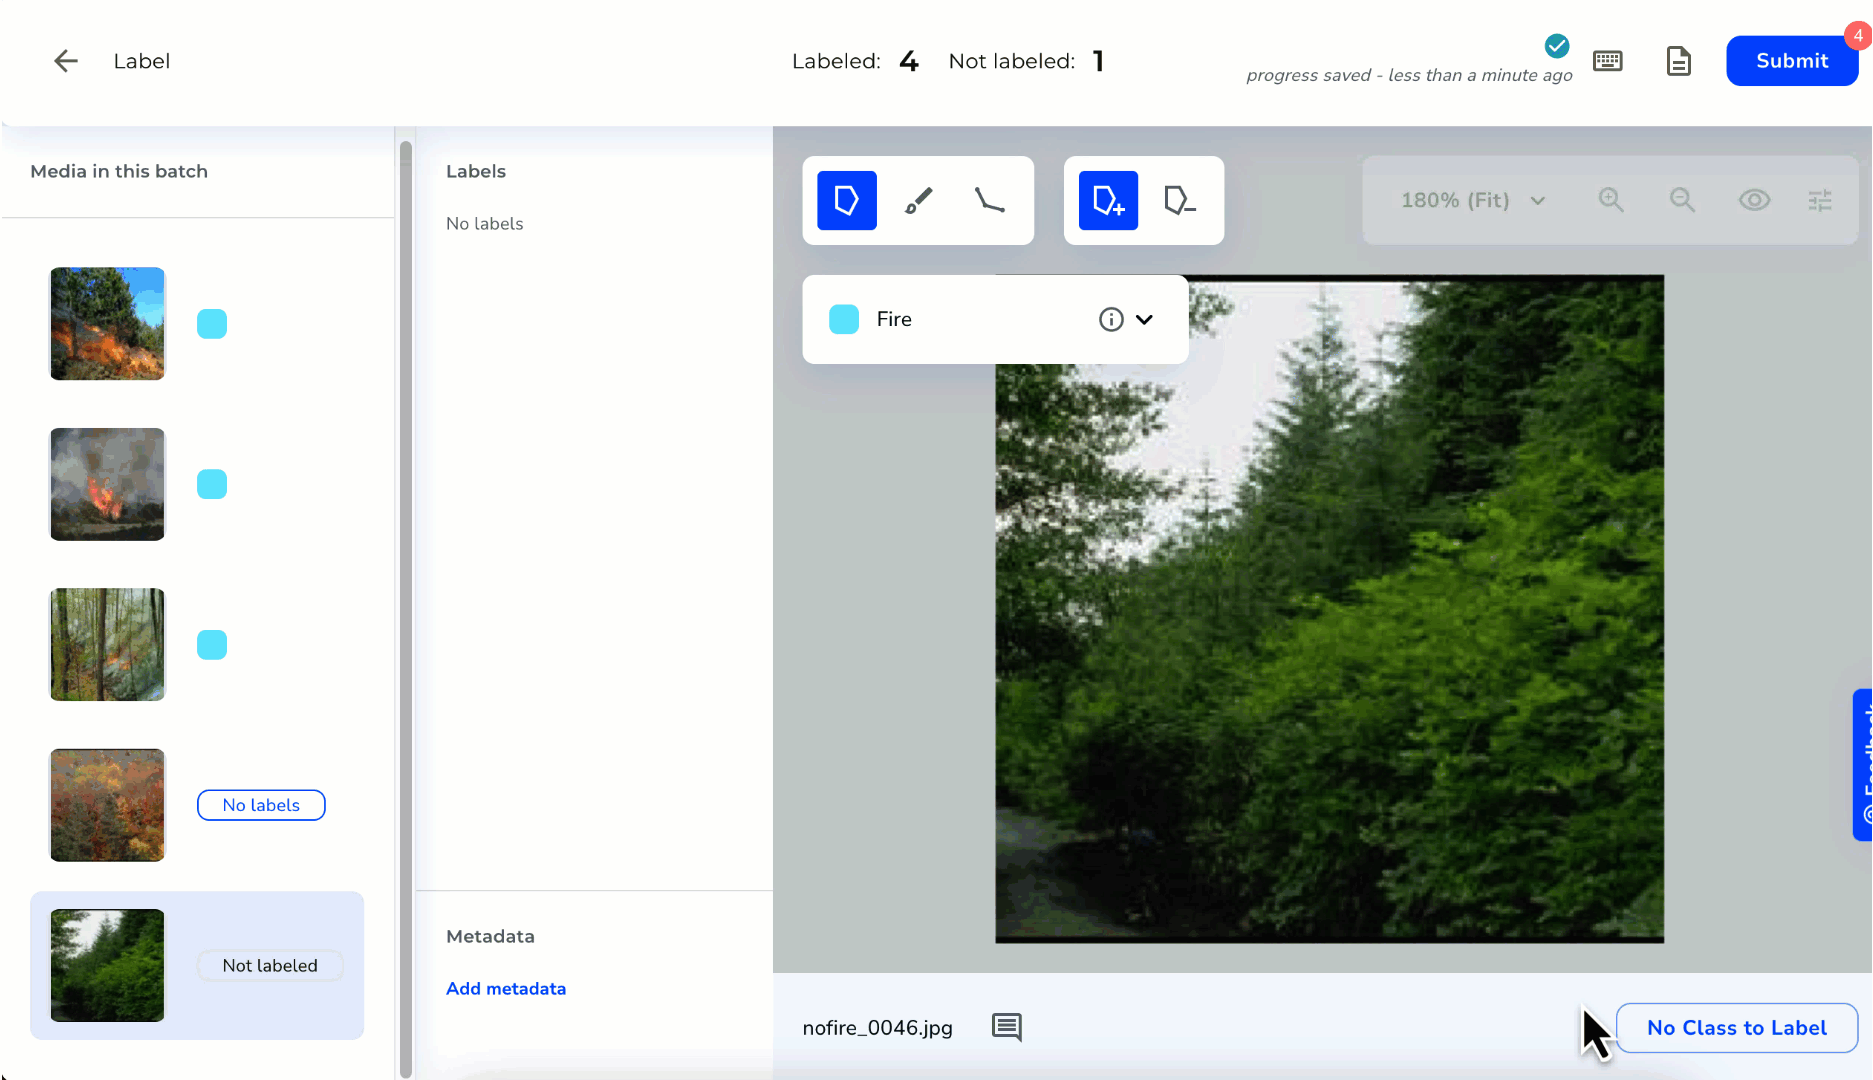
Task: Click cyan label swatch beside second thumbnail
Action: coord(212,484)
